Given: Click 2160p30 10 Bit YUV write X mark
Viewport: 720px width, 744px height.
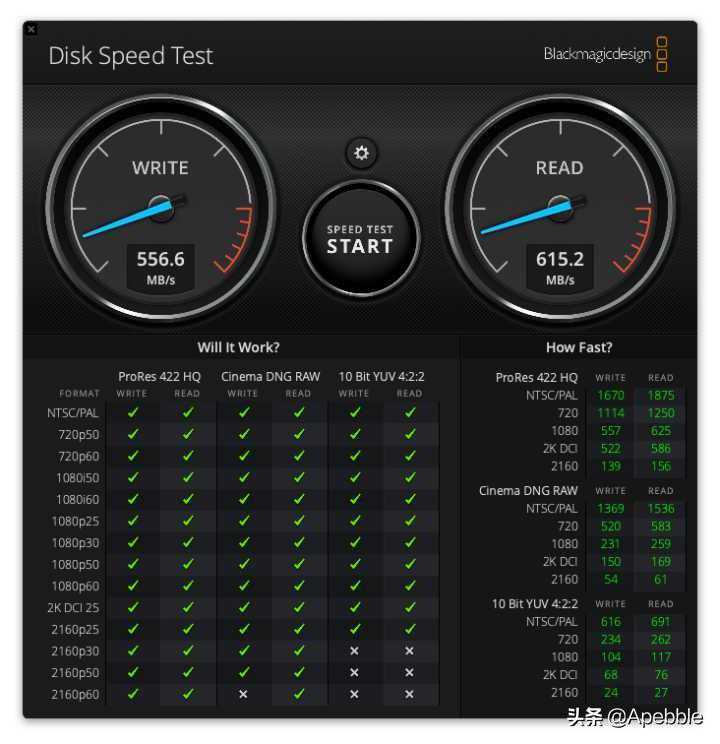Looking at the screenshot, I should click(x=354, y=651).
